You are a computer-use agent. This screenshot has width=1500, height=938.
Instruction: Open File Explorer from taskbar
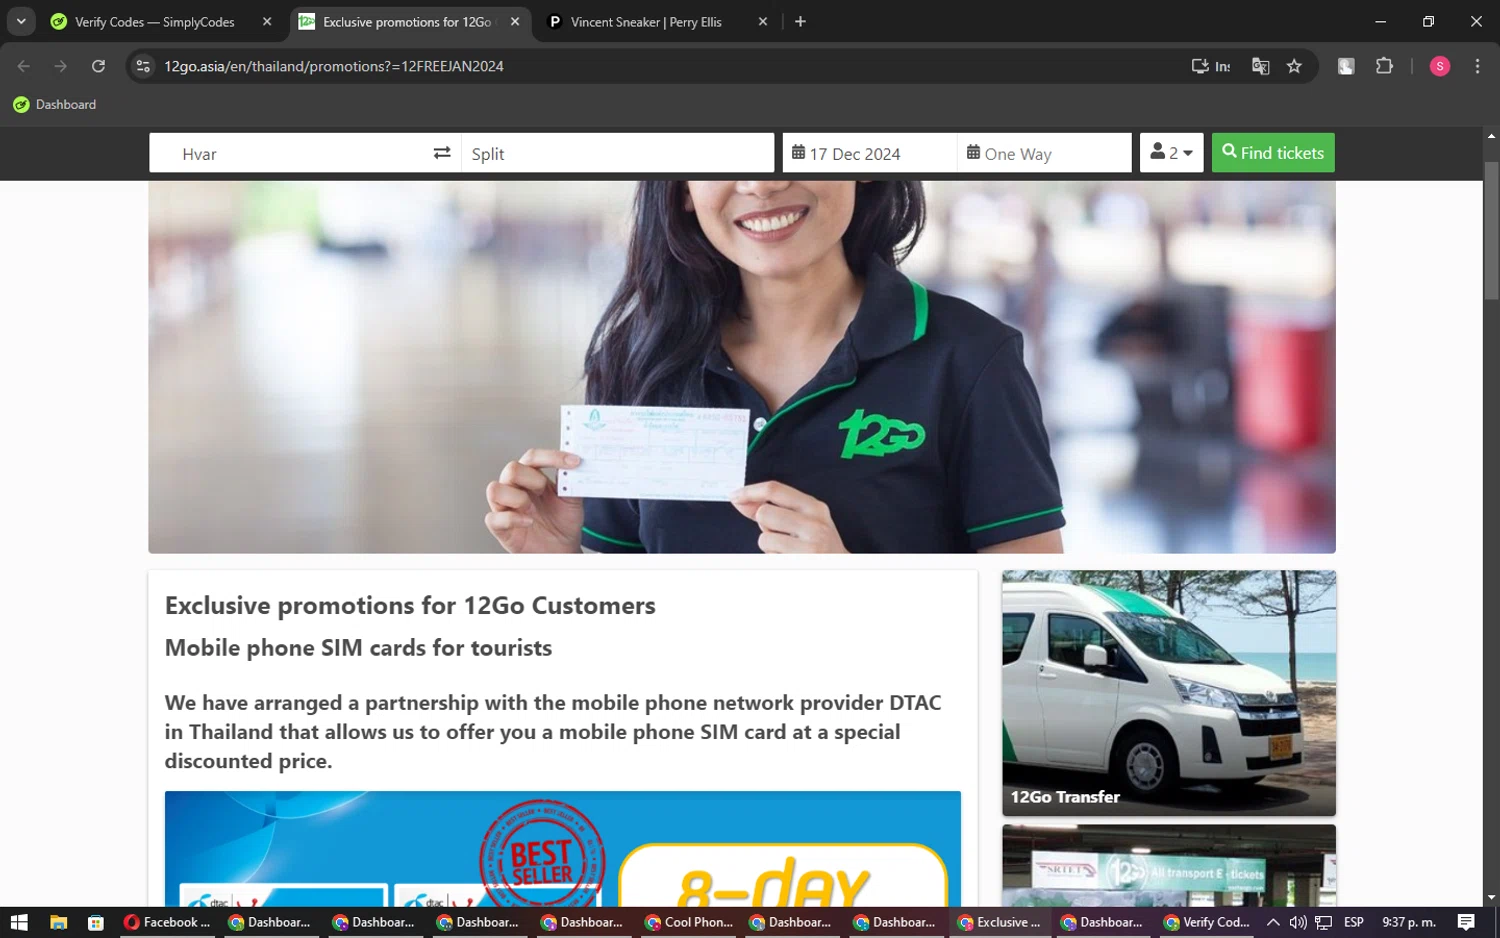click(58, 922)
